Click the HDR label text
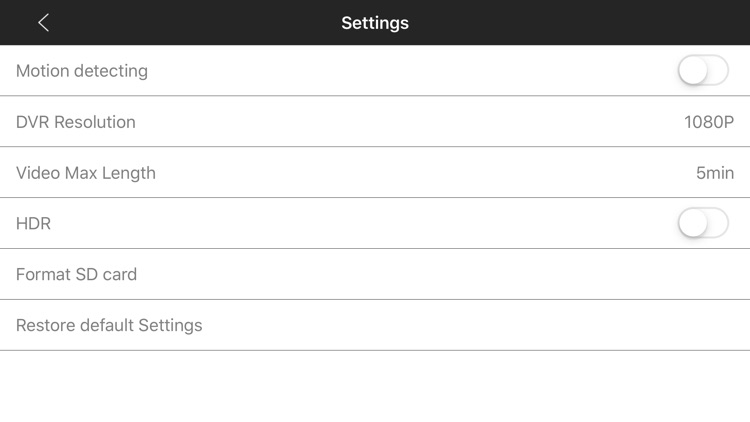 click(x=33, y=224)
